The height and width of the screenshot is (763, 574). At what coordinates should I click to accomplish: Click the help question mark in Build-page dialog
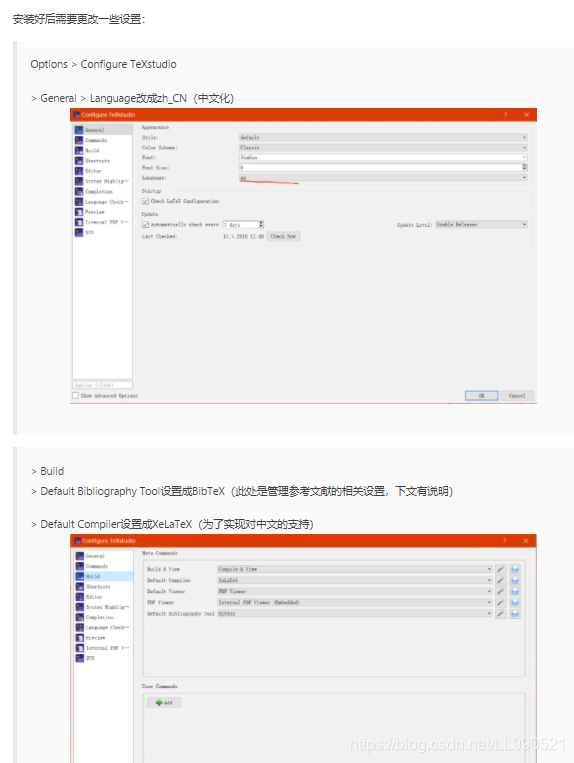click(505, 541)
